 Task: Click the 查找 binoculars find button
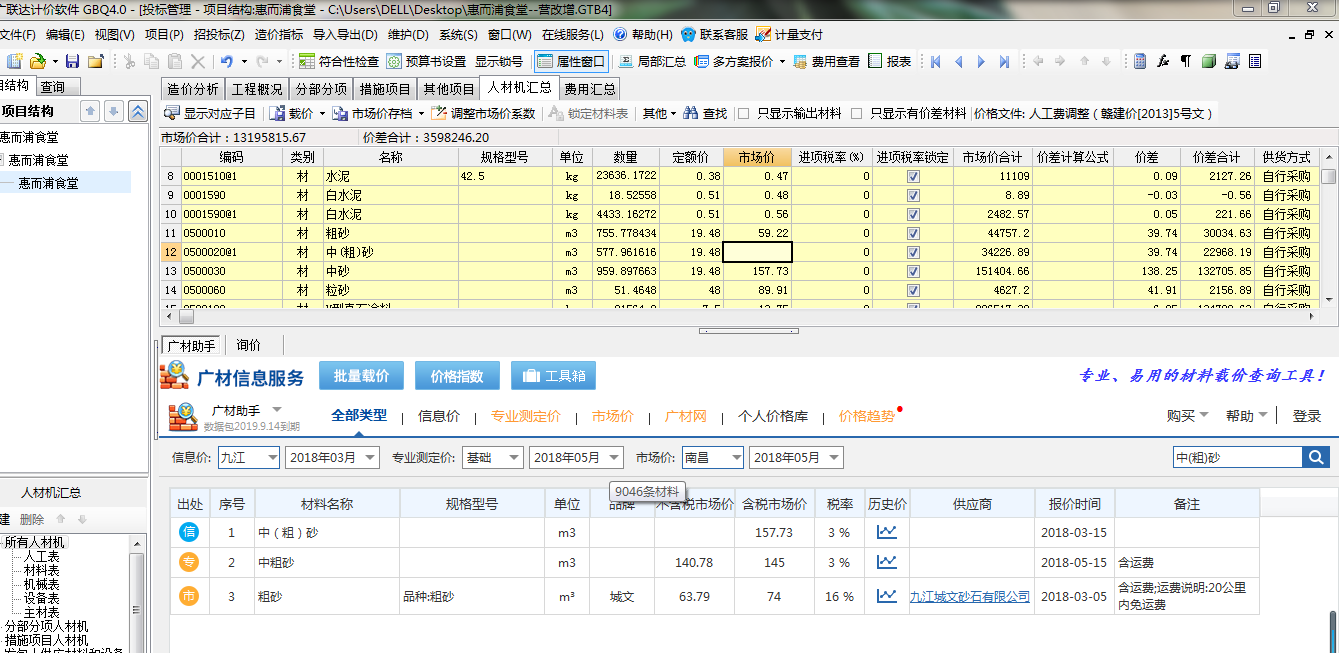(705, 114)
